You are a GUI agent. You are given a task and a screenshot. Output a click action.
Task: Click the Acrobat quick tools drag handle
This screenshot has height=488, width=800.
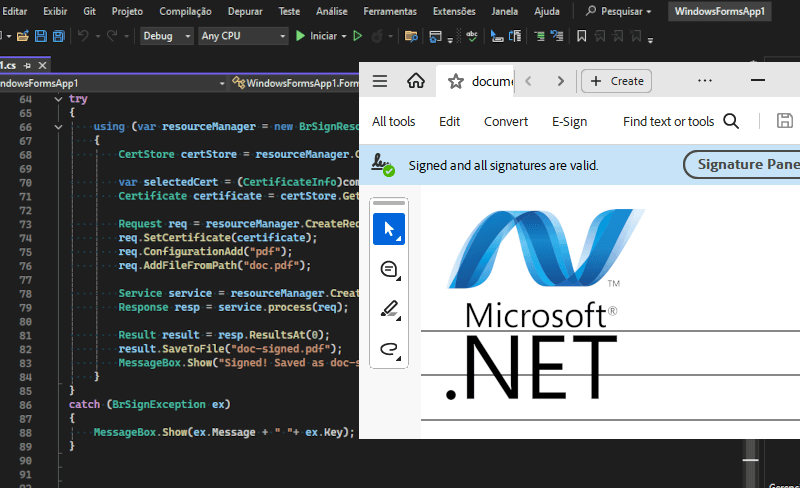[x=389, y=203]
